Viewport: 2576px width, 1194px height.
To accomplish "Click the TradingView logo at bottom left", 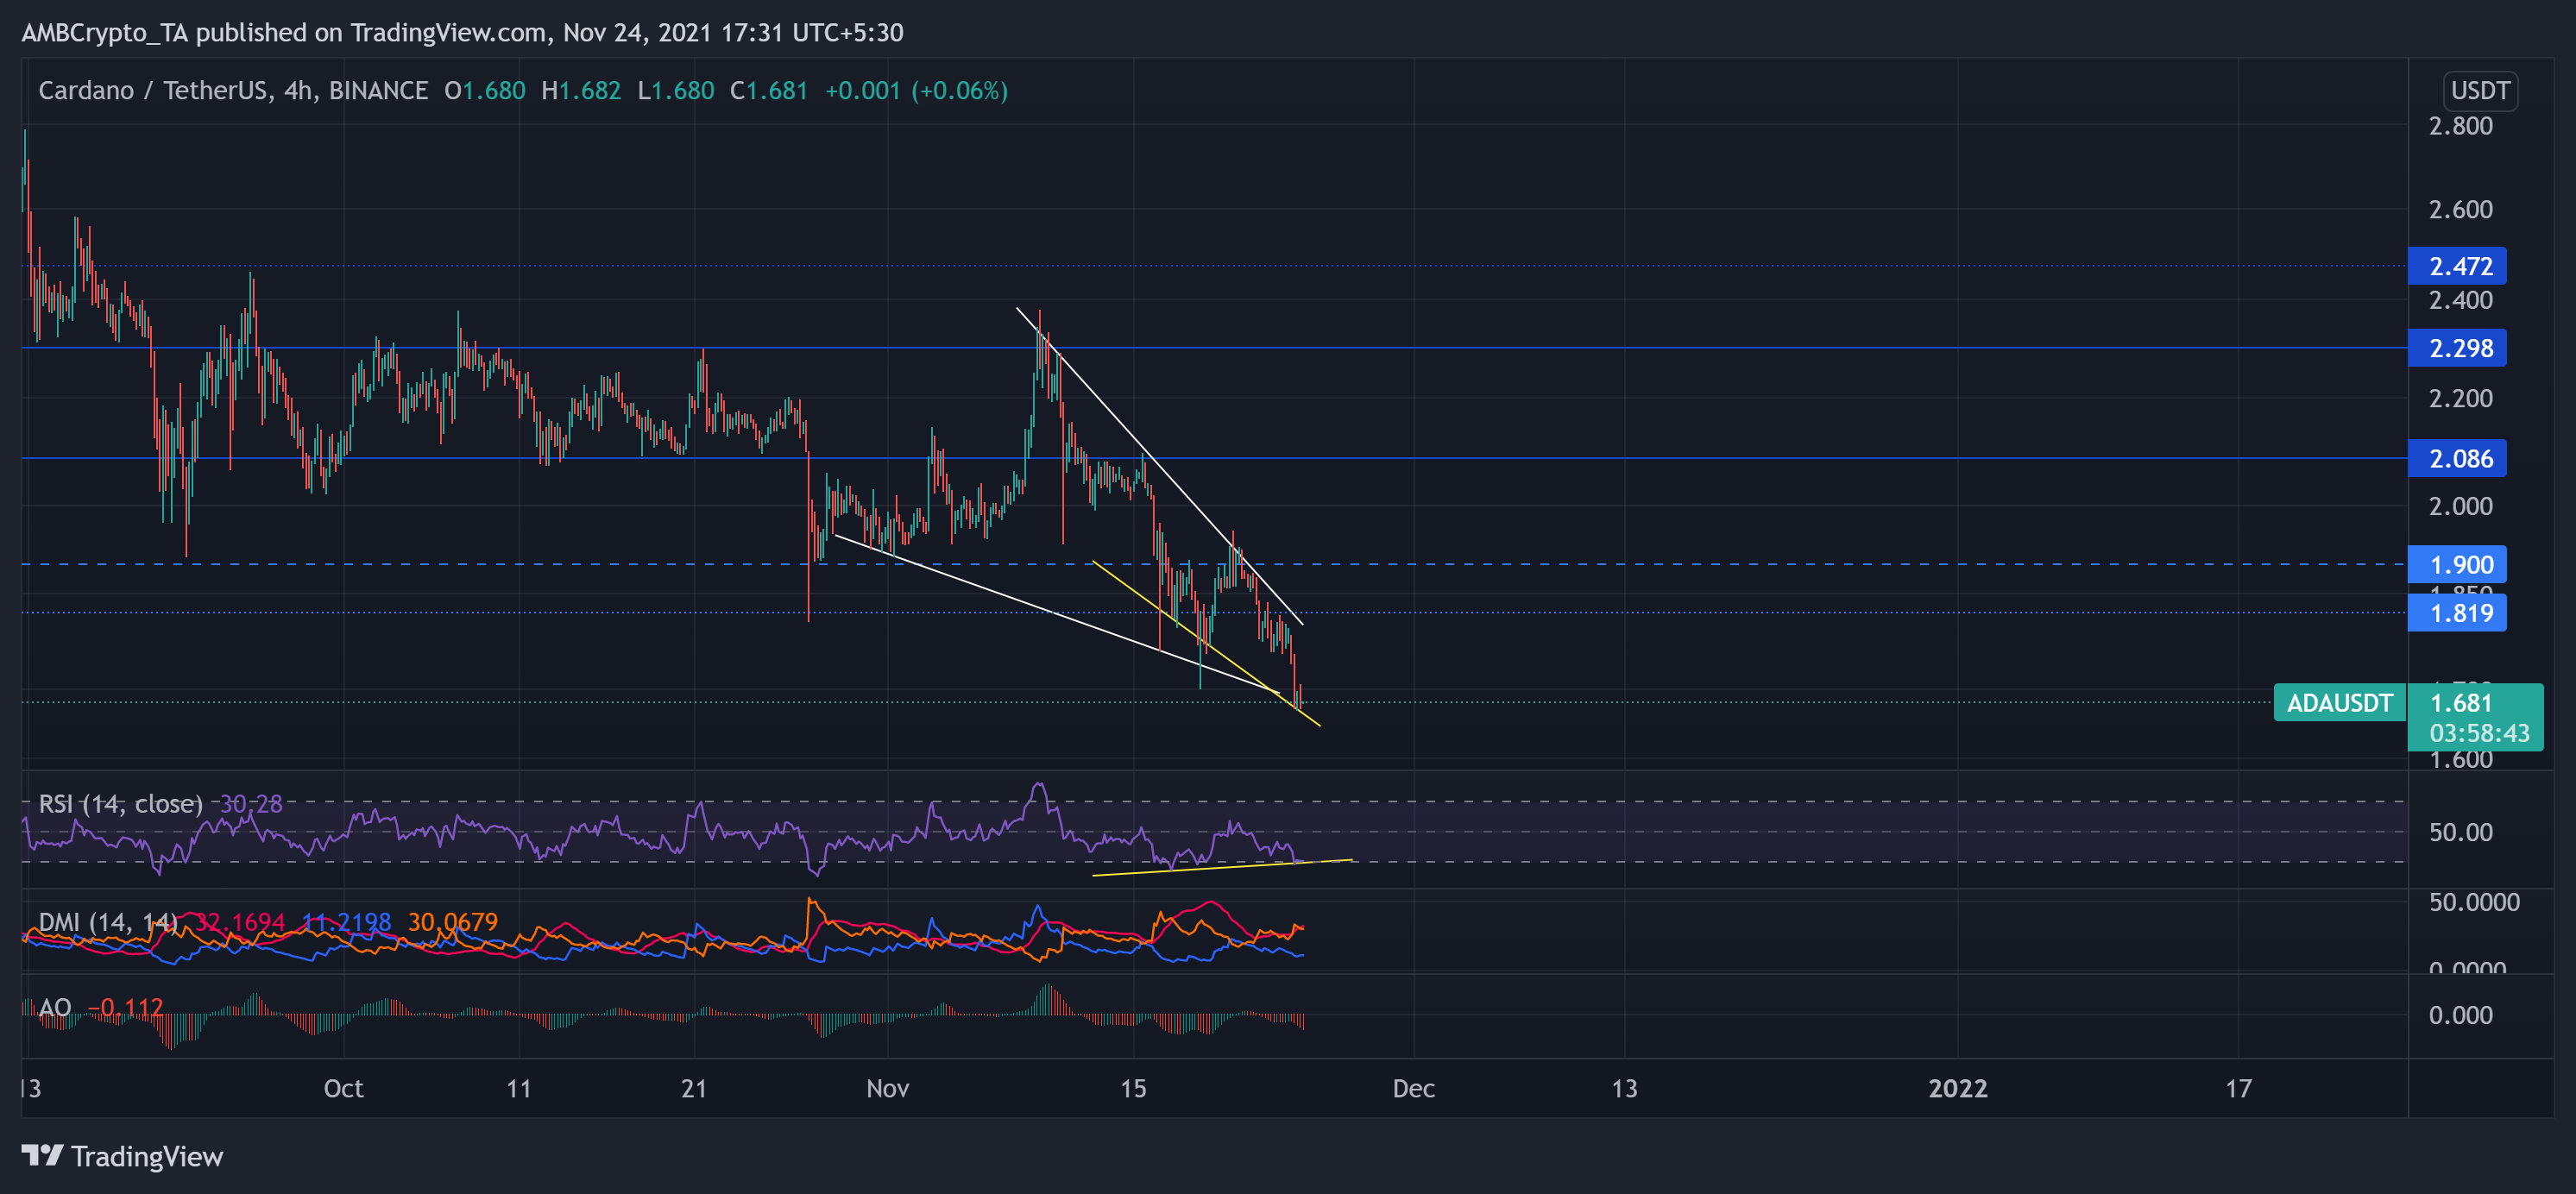I will [122, 1156].
